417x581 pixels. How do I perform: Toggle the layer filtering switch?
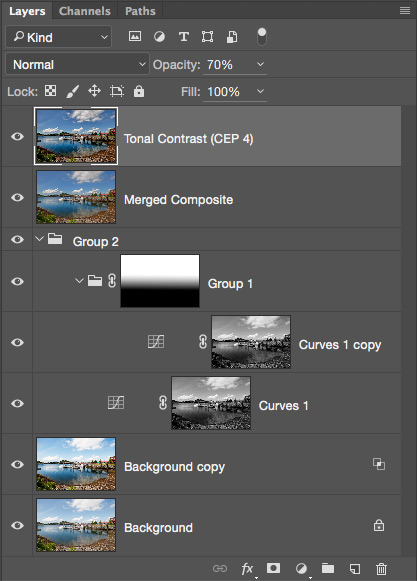tap(261, 37)
